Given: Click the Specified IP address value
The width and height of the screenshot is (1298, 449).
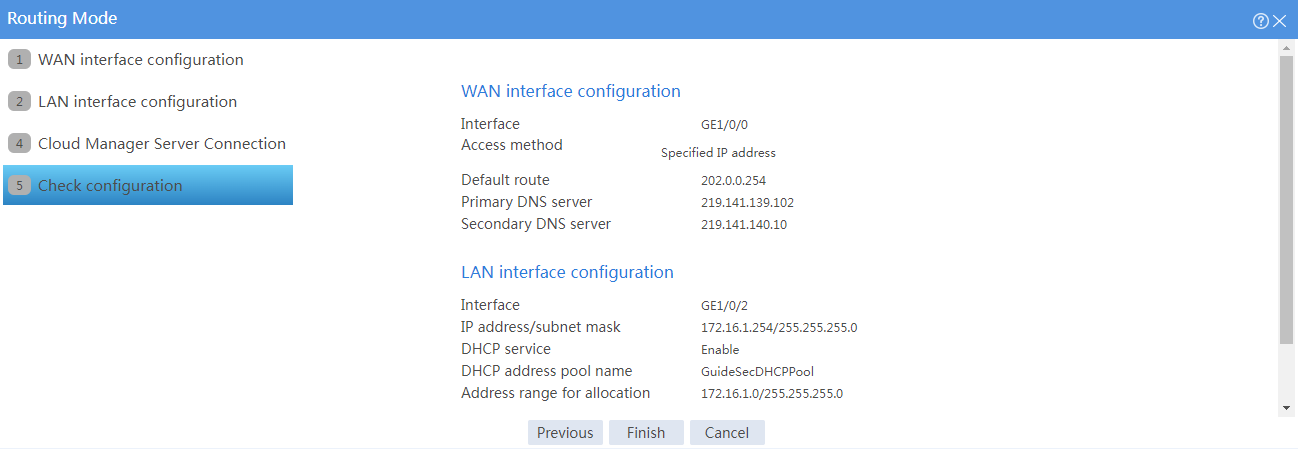Looking at the screenshot, I should [718, 153].
